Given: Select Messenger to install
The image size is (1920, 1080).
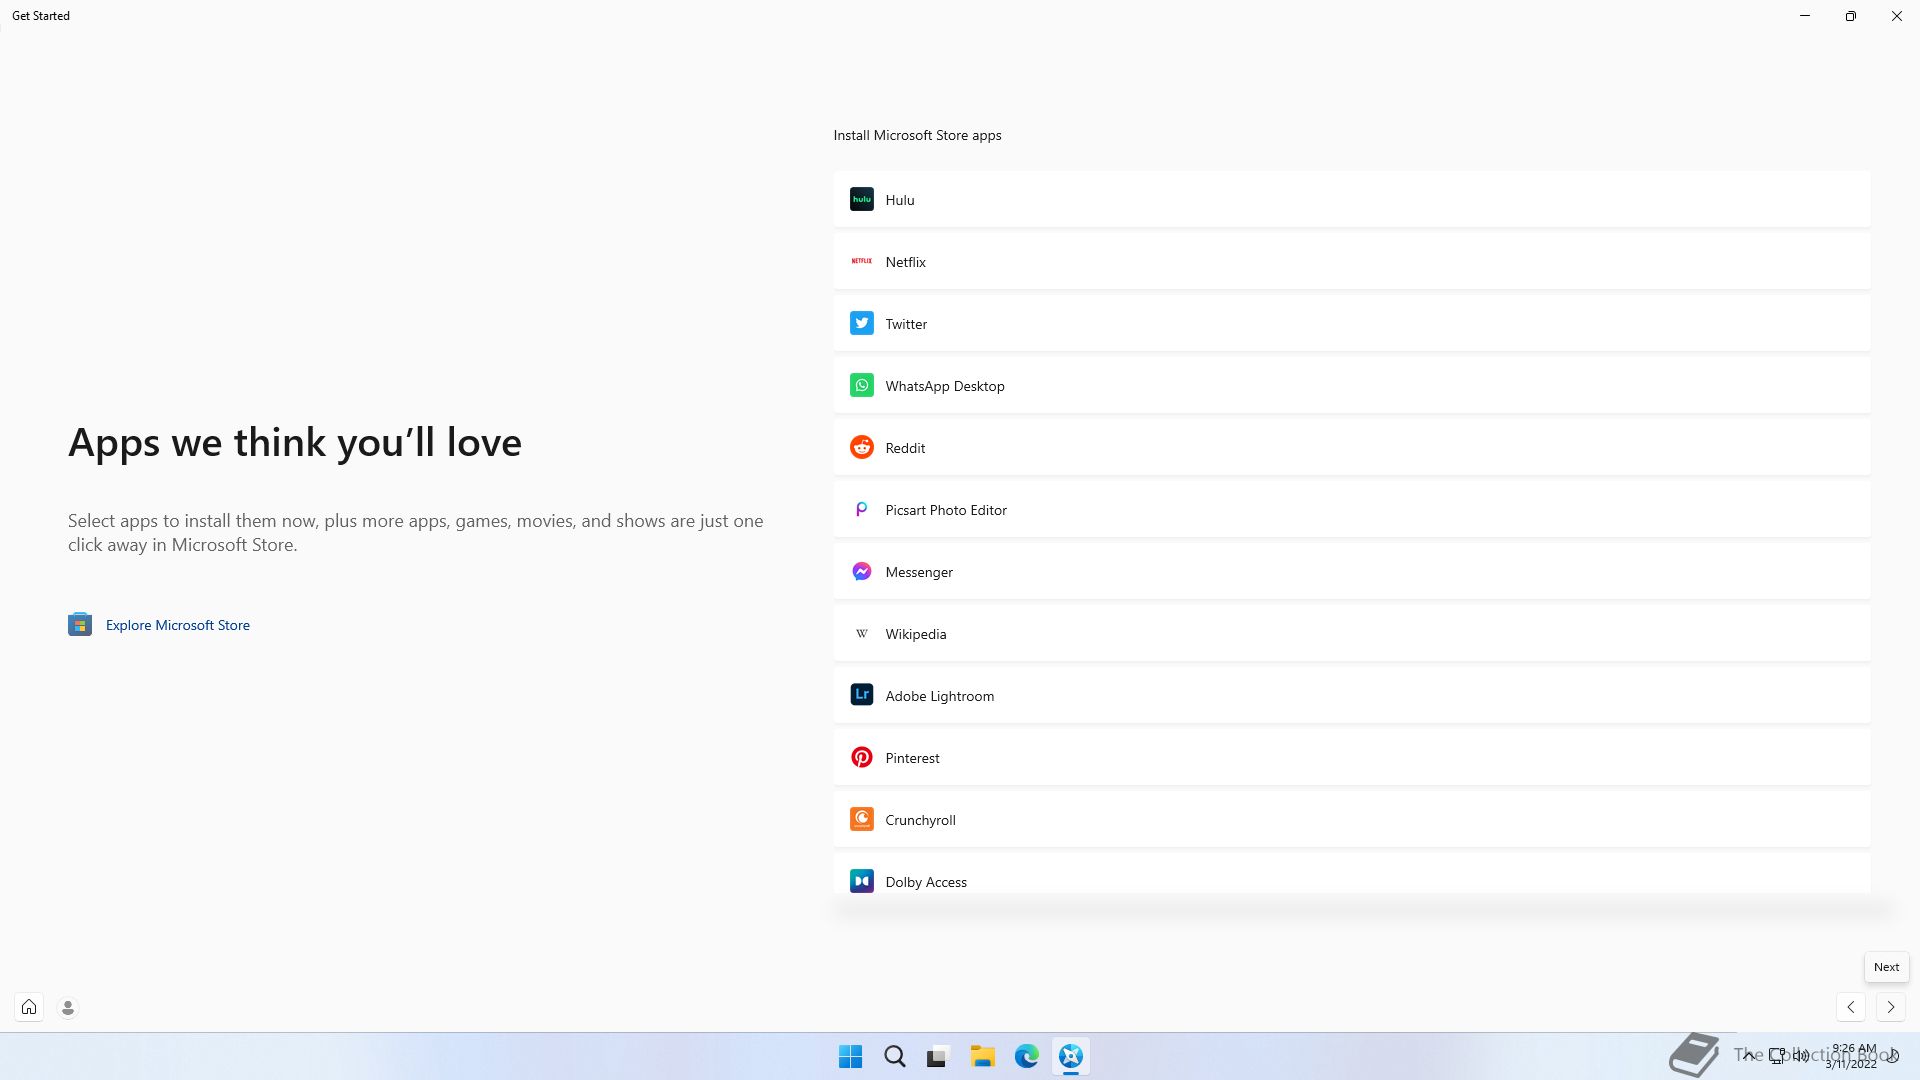Looking at the screenshot, I should 1352,571.
